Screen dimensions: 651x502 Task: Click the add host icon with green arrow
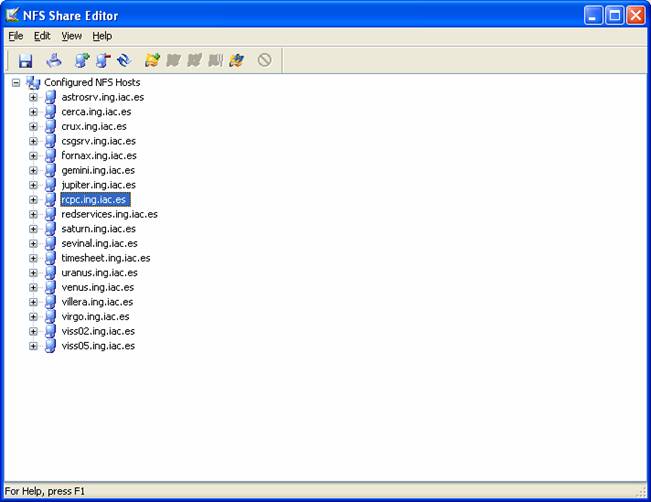[x=82, y=61]
